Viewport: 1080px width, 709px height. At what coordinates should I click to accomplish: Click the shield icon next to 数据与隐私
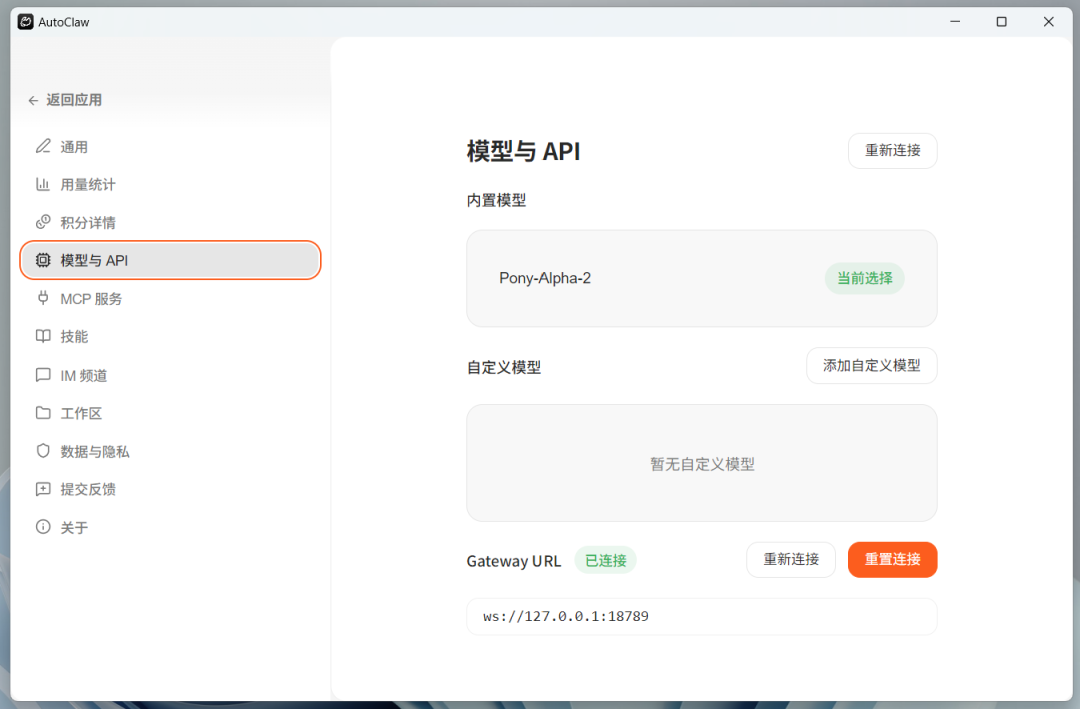43,451
